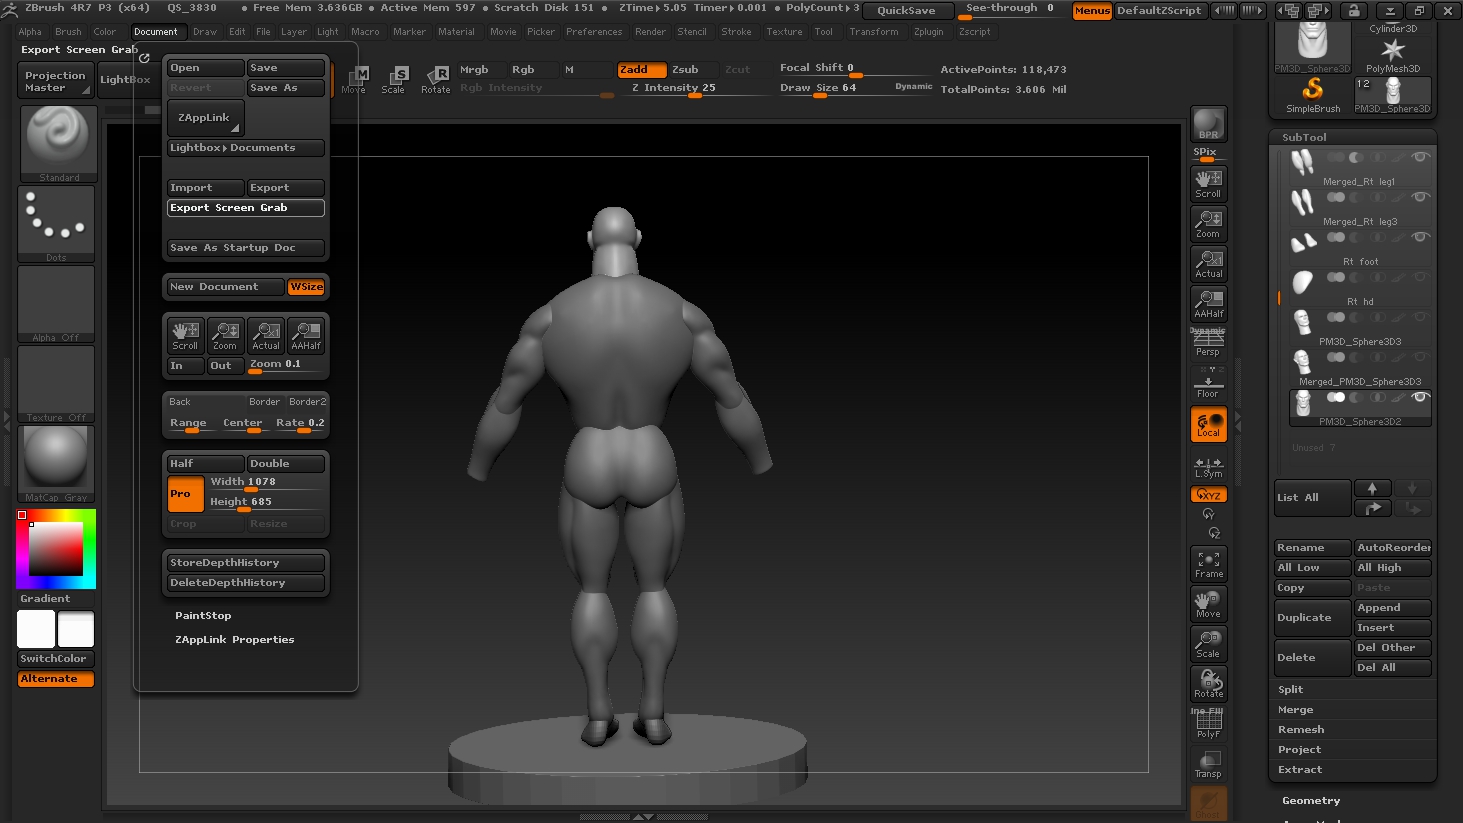Click the Frame icon in right shelf

[x=1208, y=564]
